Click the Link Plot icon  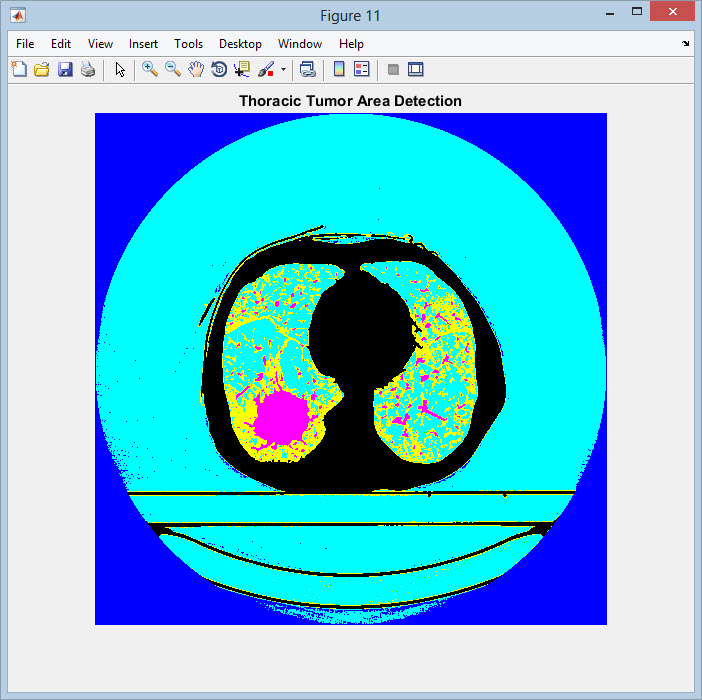tap(308, 69)
